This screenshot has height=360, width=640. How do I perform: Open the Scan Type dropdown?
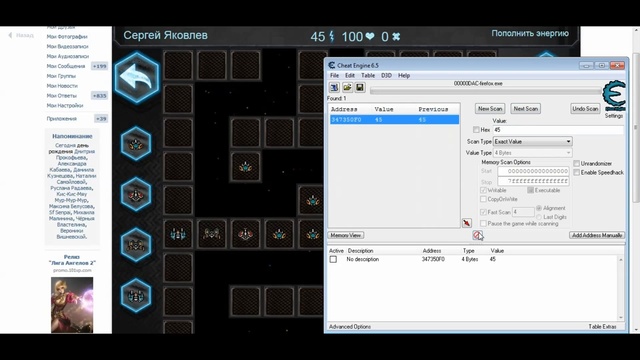pyautogui.click(x=533, y=141)
